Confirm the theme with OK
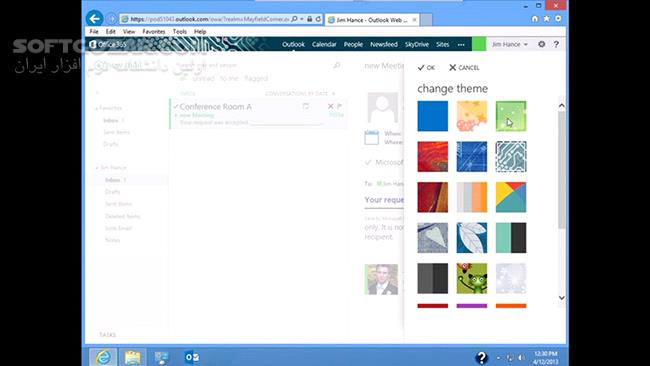 pos(426,68)
